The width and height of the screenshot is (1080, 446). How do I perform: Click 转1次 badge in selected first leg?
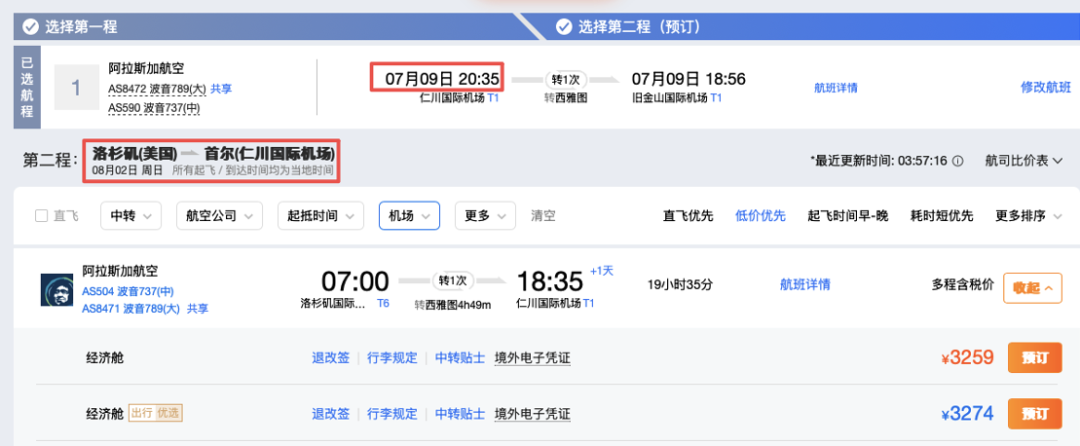point(565,79)
